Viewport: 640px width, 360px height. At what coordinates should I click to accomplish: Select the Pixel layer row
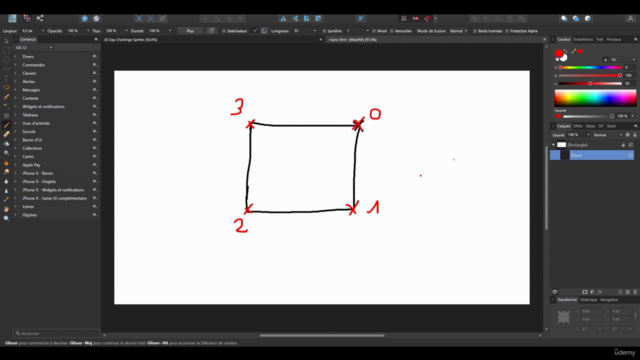(592, 155)
